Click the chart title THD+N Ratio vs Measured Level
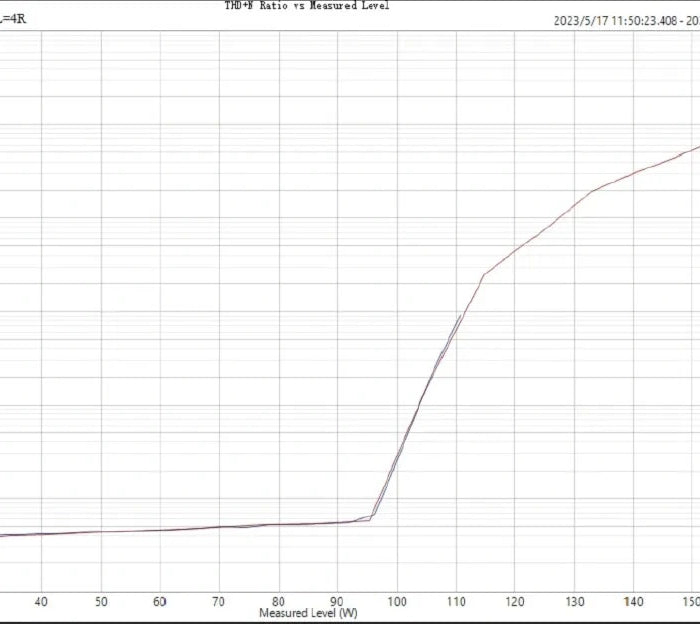Screen dimensions: 700x624 click(306, 6)
